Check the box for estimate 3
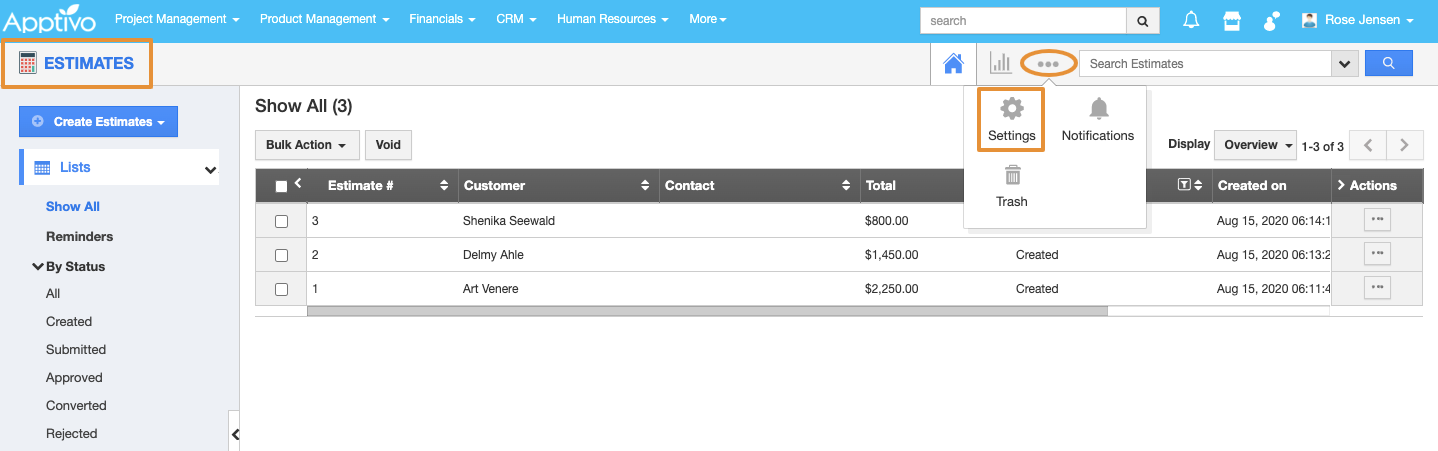The width and height of the screenshot is (1438, 451). click(281, 221)
